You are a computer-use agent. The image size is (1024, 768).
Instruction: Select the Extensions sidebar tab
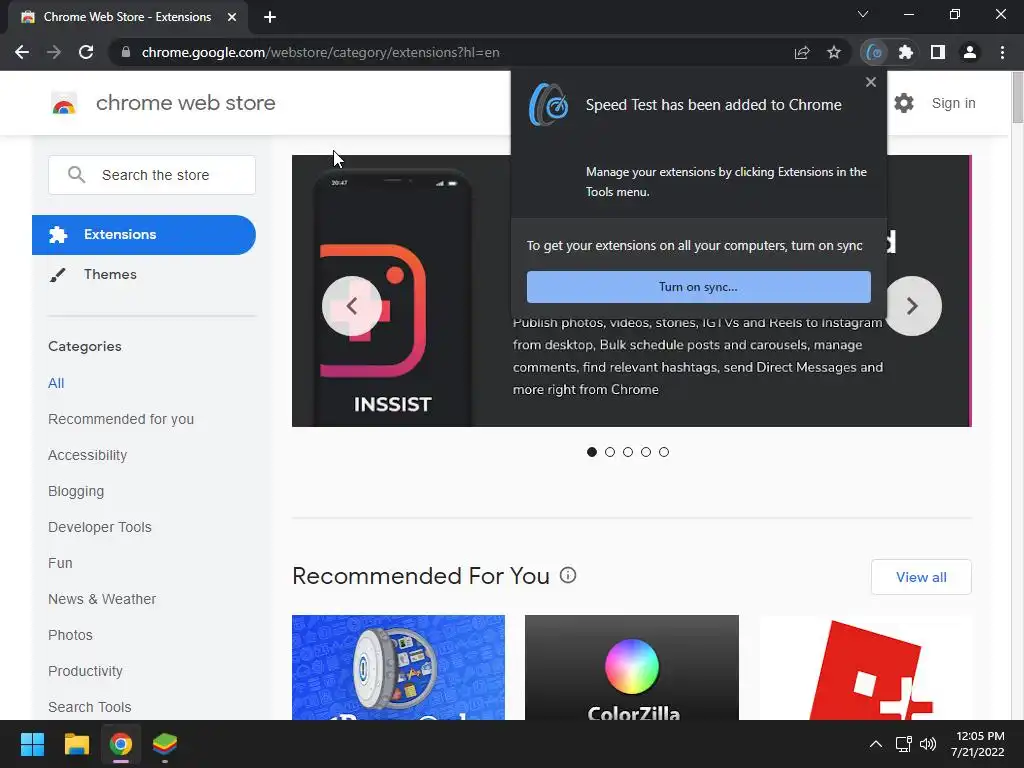point(144,234)
